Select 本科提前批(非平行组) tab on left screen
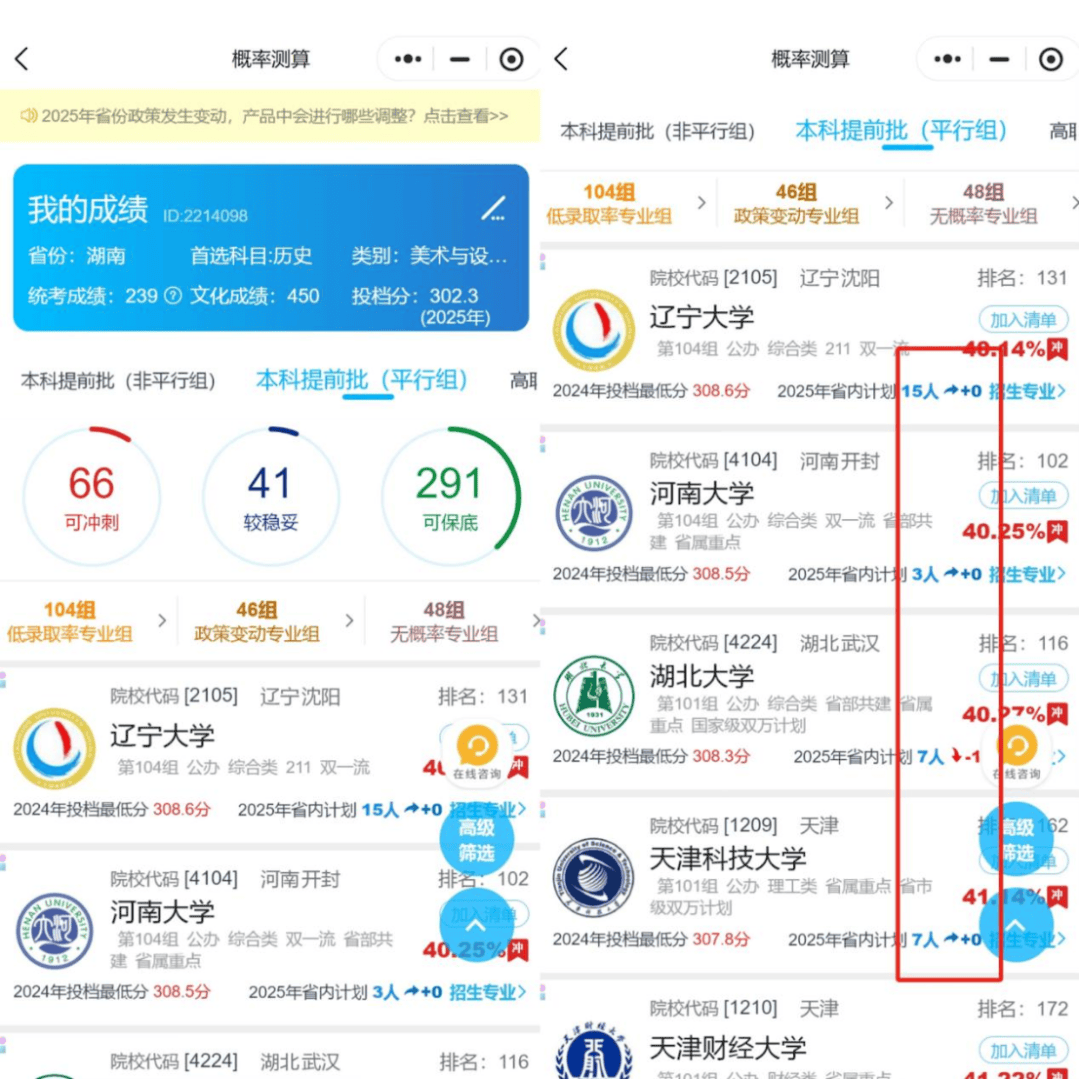 coord(118,381)
